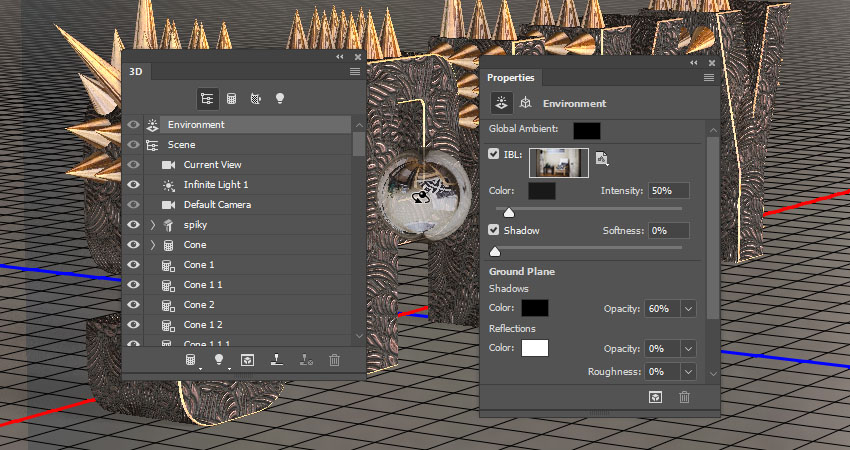Click the IBL Intensity slider handle
The width and height of the screenshot is (850, 450).
point(508,213)
